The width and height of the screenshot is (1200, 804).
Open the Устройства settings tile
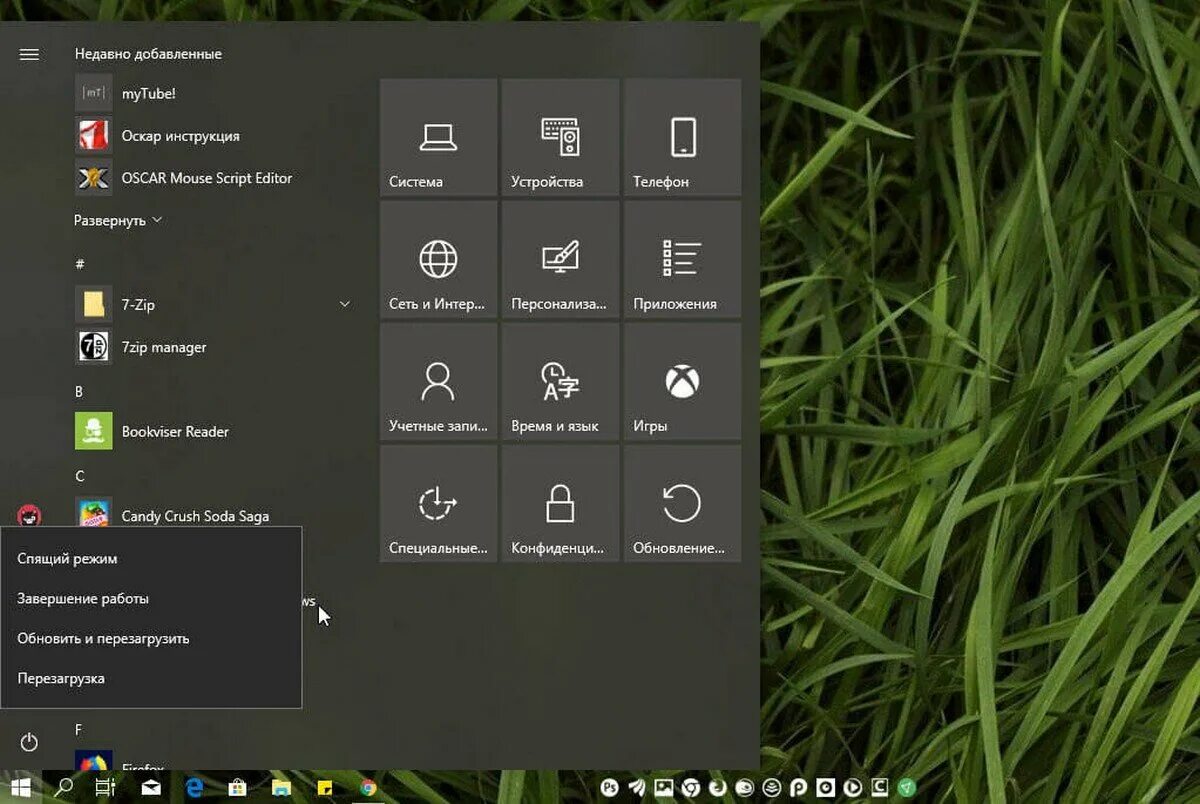[560, 137]
